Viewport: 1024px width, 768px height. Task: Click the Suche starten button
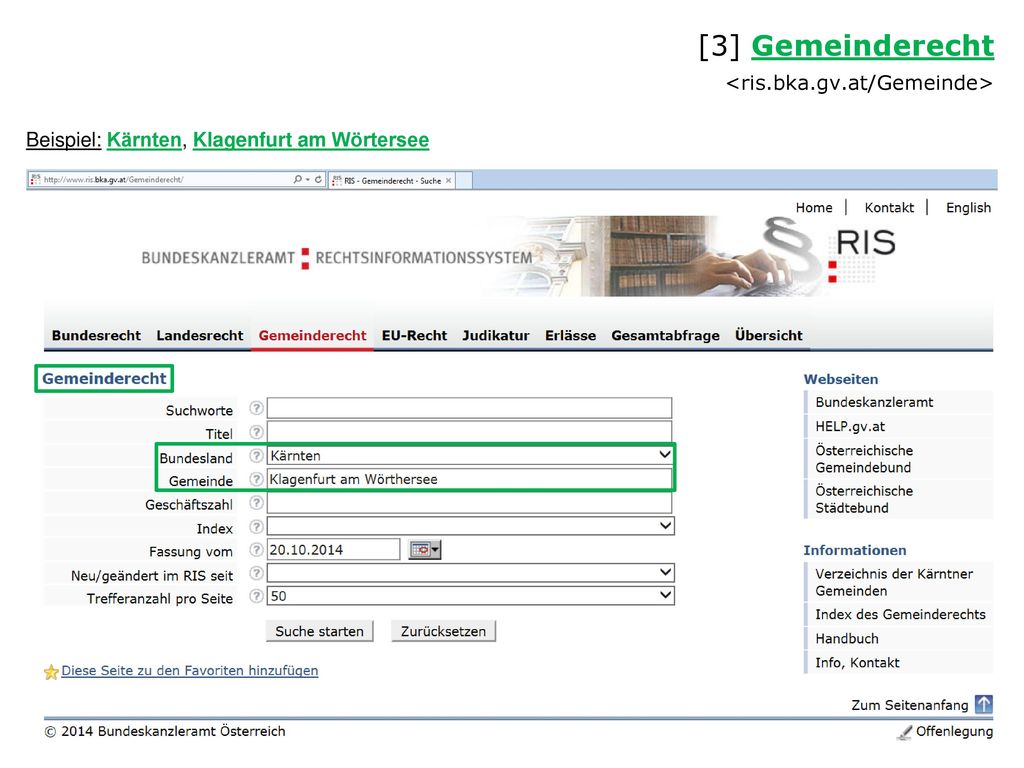pyautogui.click(x=319, y=632)
